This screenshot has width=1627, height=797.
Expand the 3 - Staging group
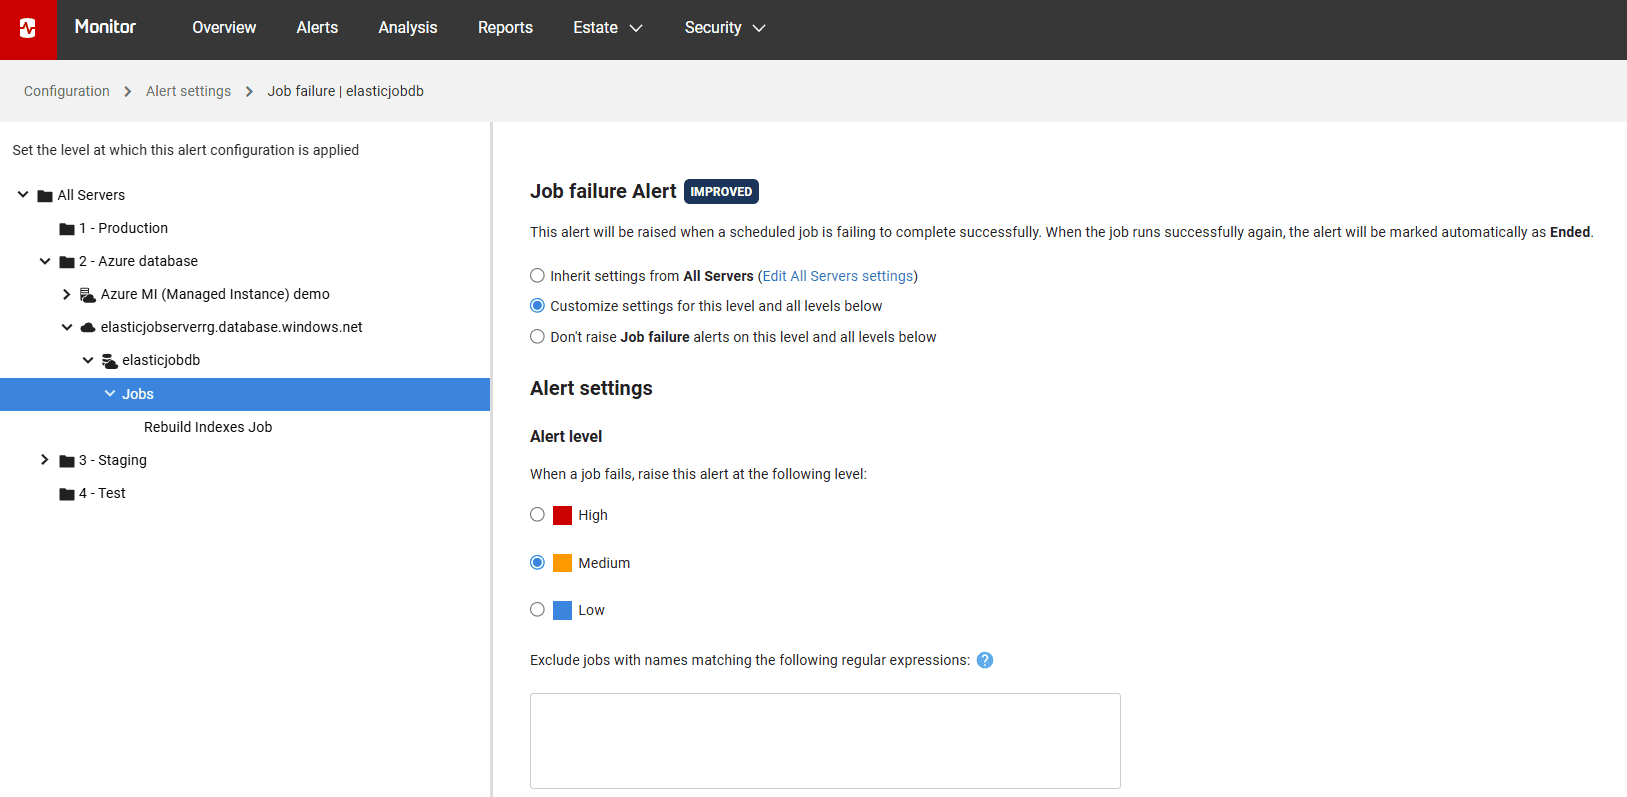(44, 460)
